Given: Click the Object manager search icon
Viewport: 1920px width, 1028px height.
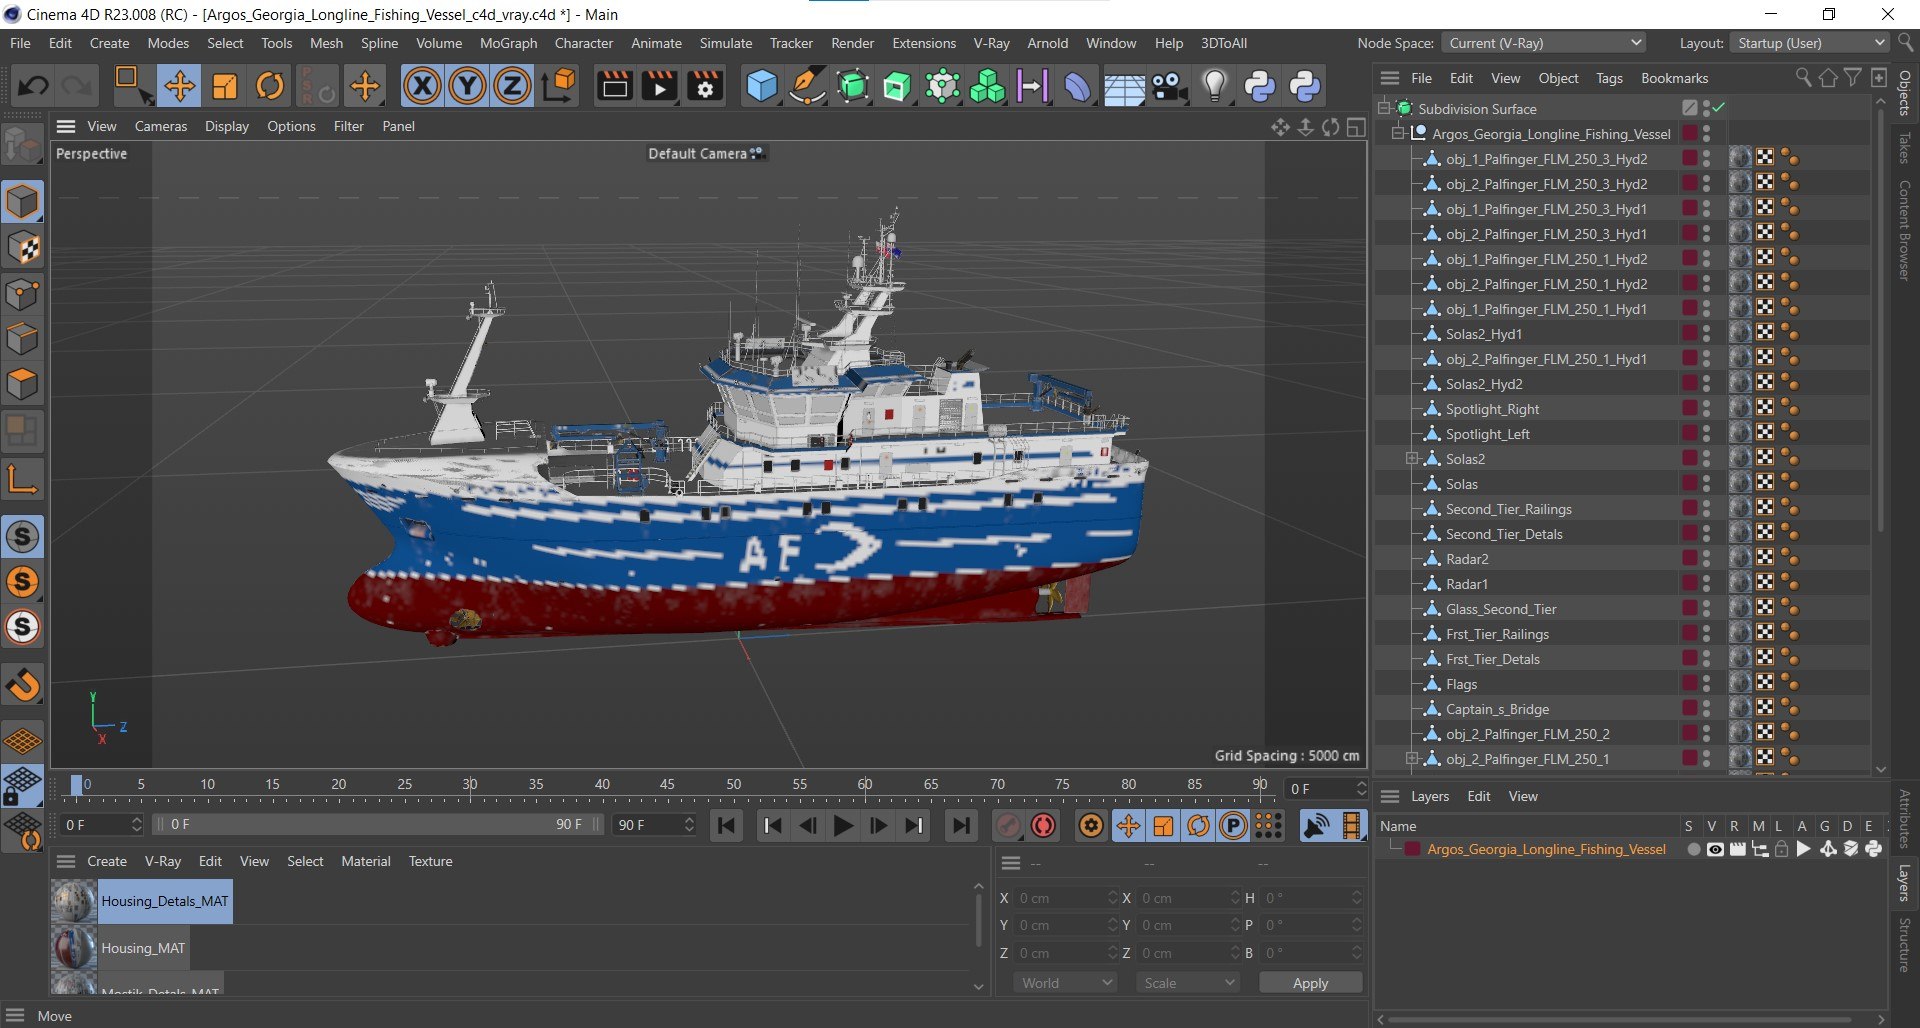Looking at the screenshot, I should click(1803, 78).
